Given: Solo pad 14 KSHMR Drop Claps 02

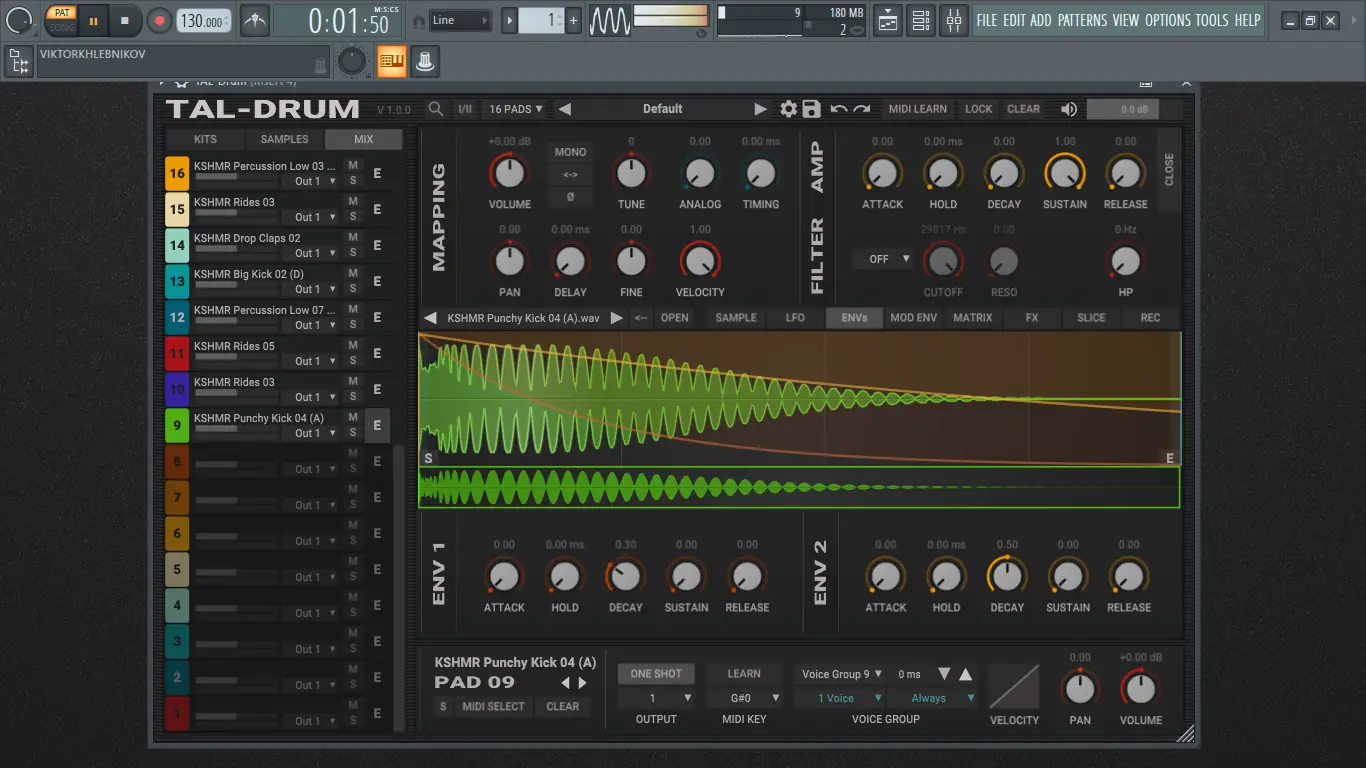Looking at the screenshot, I should [352, 253].
